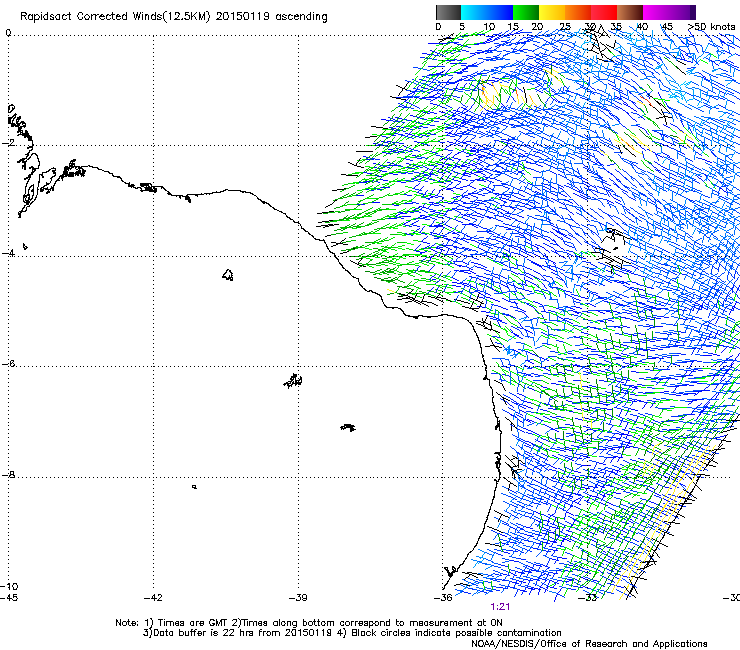Click the longitude label '-42'
The width and height of the screenshot is (740, 650).
[x=153, y=598]
